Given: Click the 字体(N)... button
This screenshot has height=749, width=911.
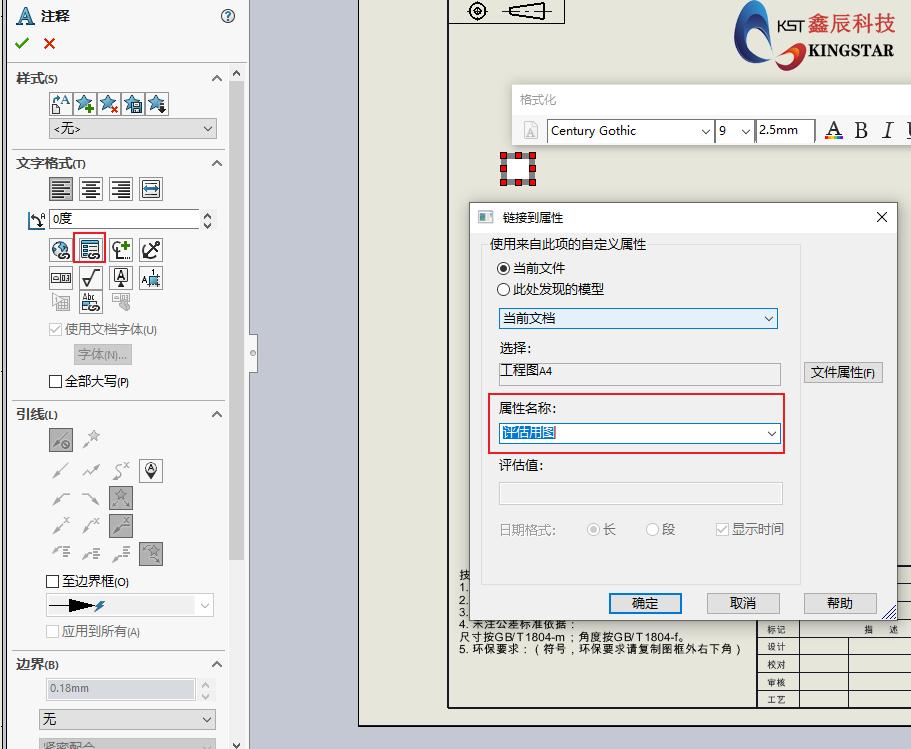Looking at the screenshot, I should (x=103, y=354).
